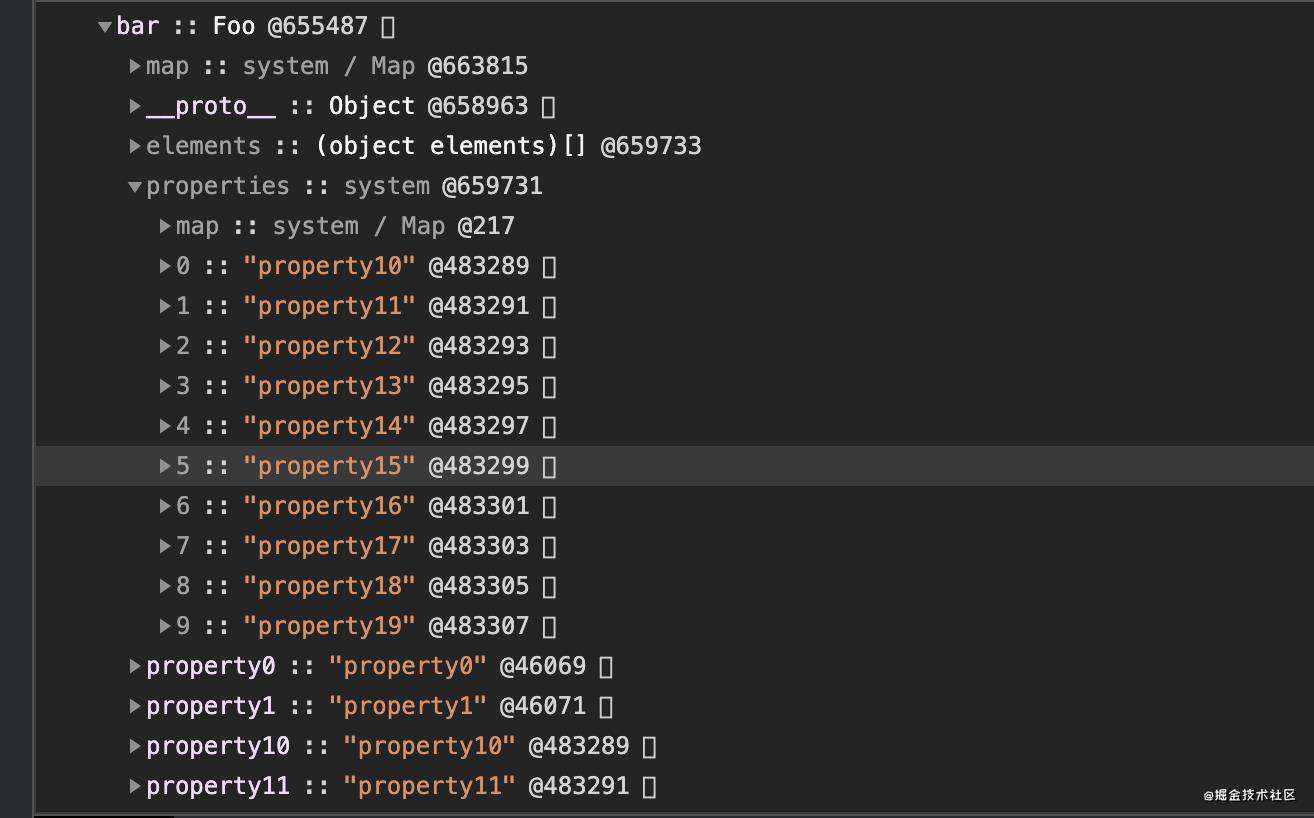Select the "property14" value in row 4

click(x=329, y=426)
